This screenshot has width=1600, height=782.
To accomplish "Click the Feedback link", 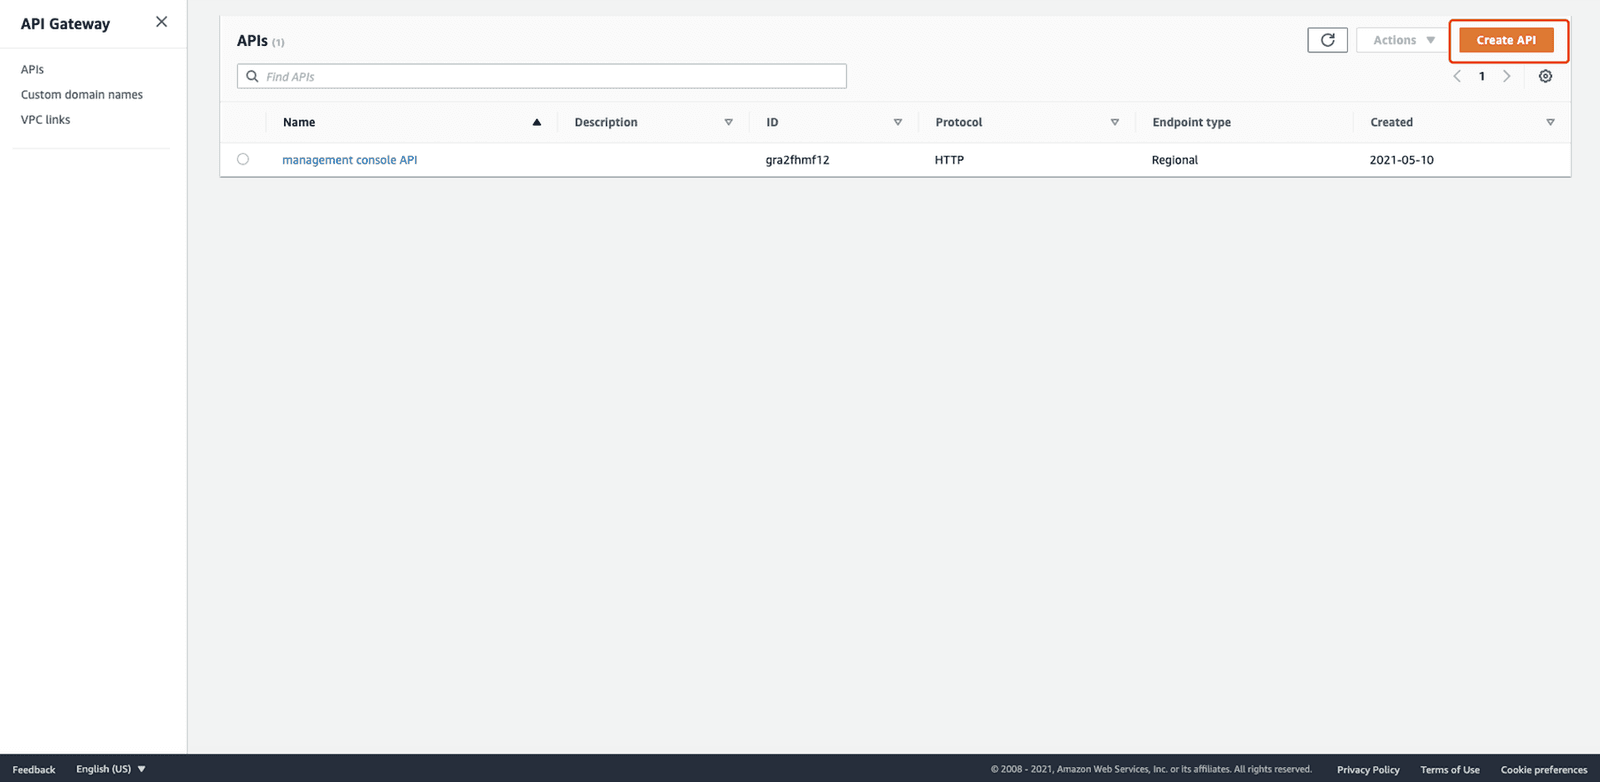I will (x=34, y=769).
